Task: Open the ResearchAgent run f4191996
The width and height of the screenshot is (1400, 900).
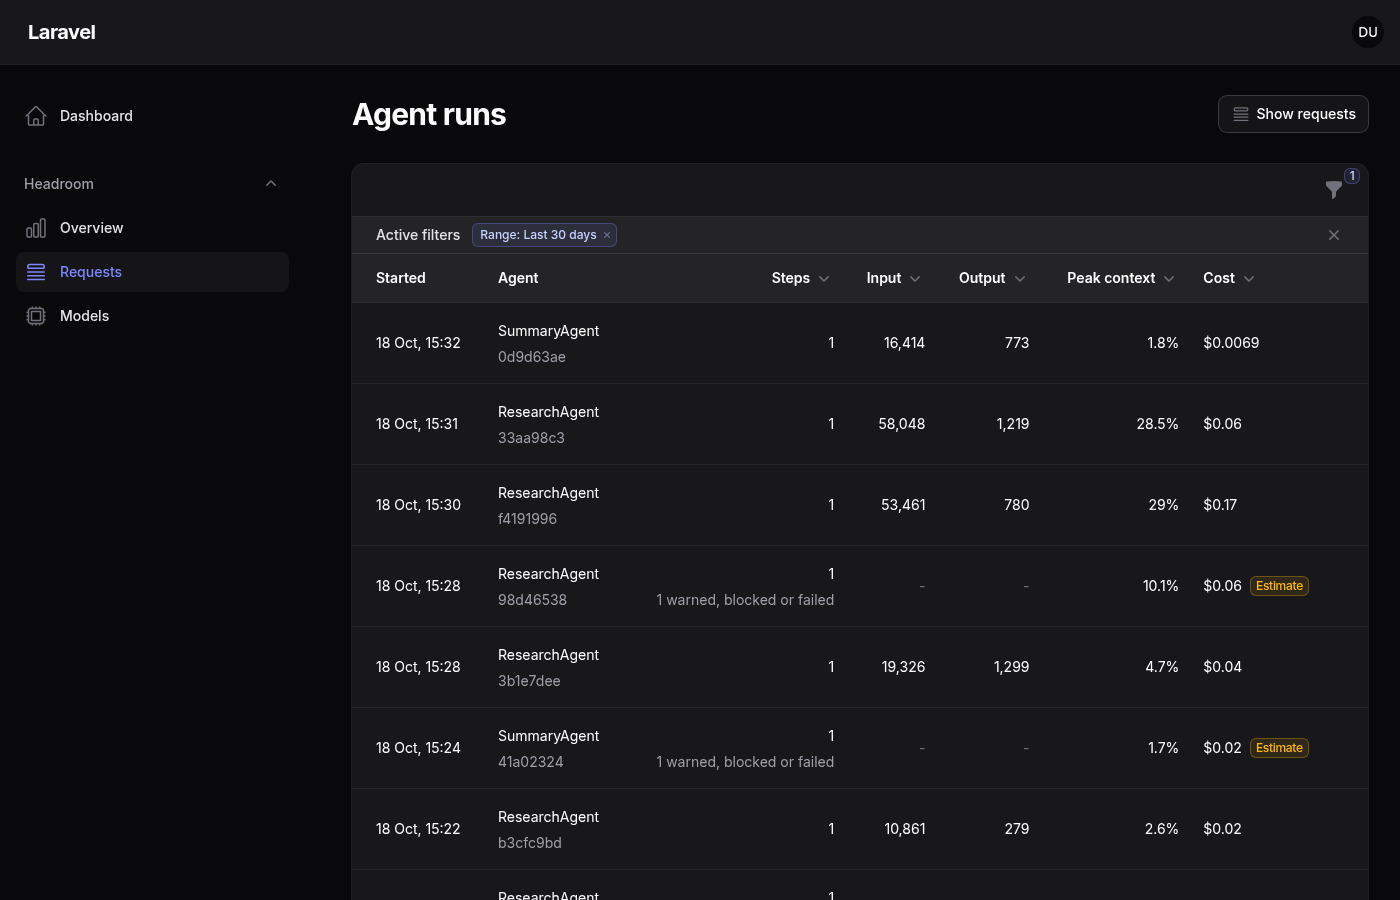Action: (860, 505)
